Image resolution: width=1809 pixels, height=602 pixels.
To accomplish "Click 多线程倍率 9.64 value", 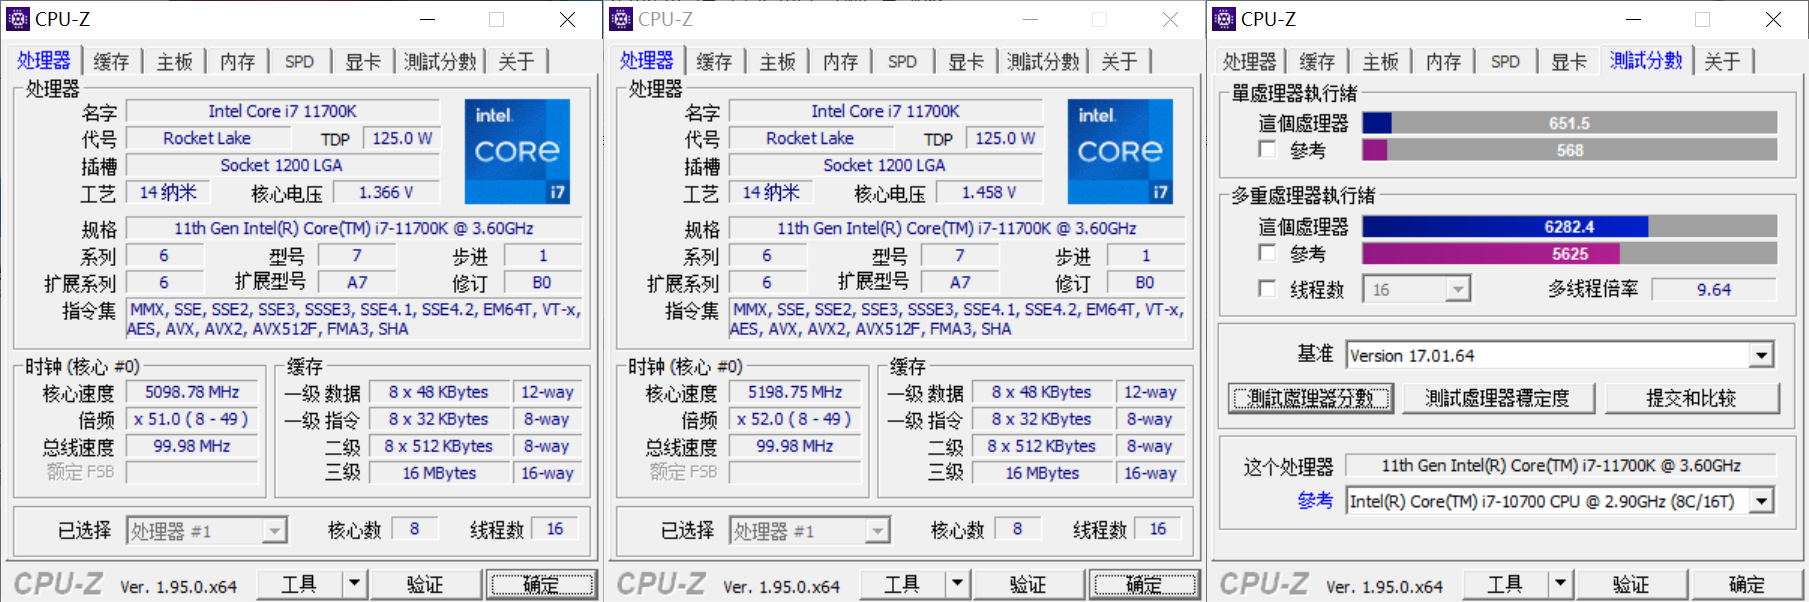I will click(1713, 290).
